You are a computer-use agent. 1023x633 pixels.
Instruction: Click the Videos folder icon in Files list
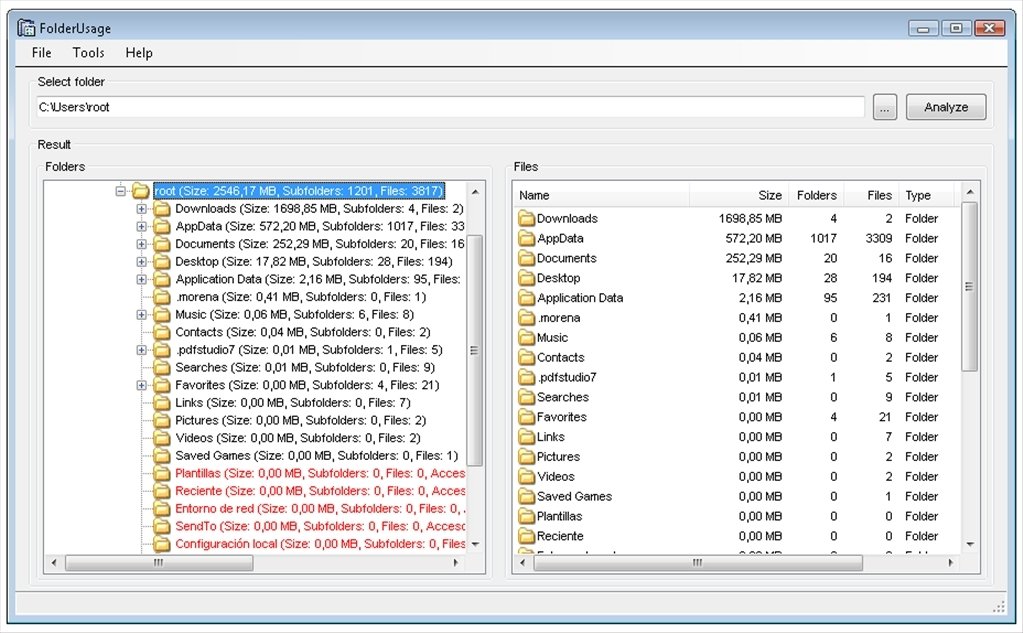tap(527, 476)
